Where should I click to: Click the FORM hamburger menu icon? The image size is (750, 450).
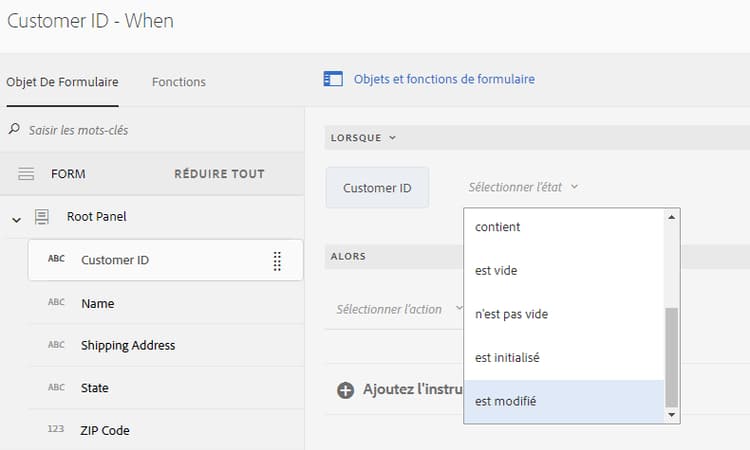27,174
